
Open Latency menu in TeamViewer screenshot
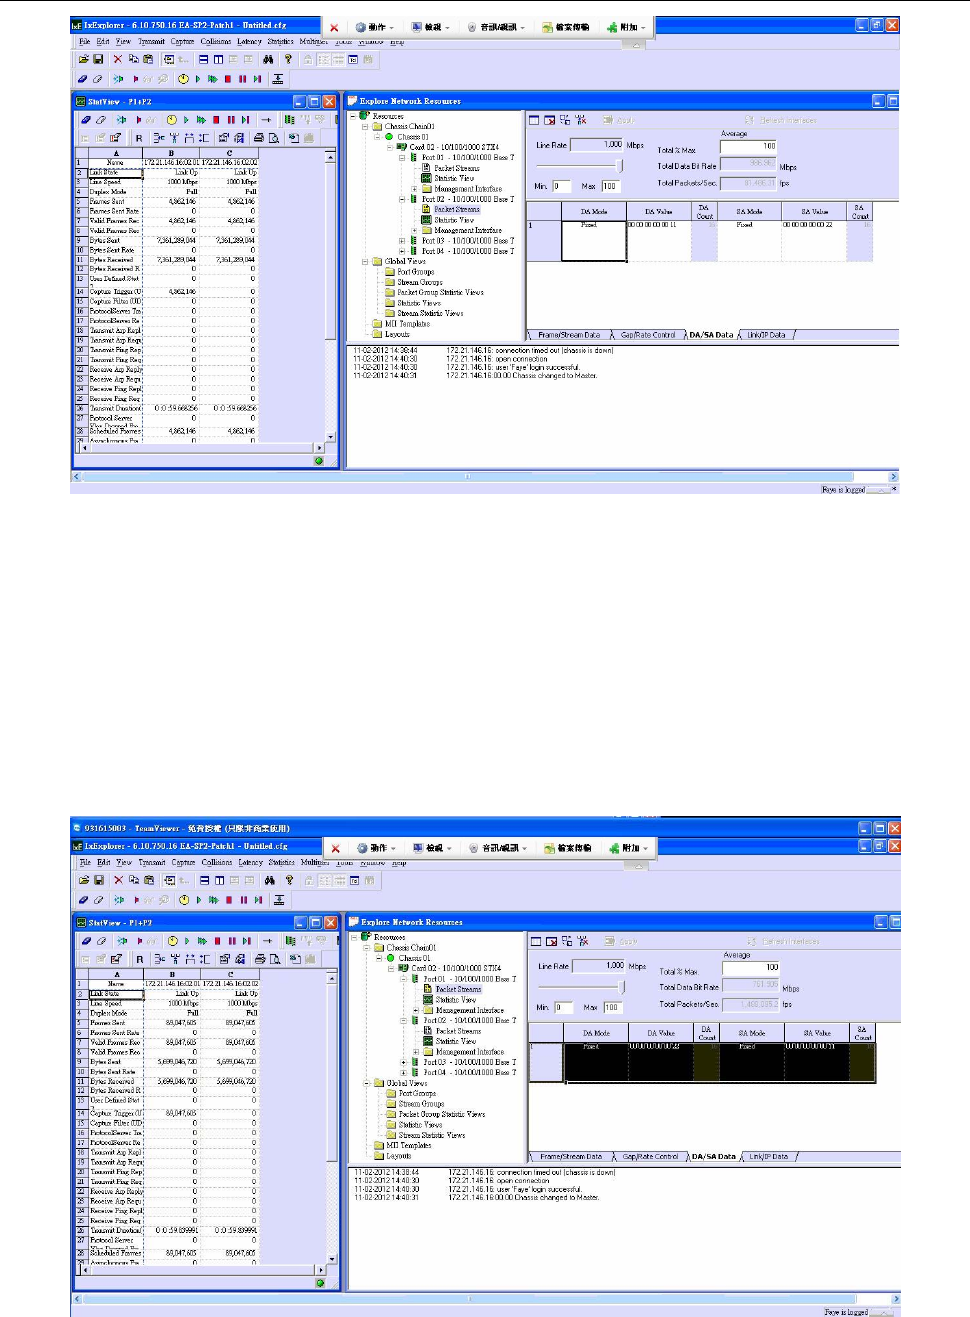[x=251, y=862]
